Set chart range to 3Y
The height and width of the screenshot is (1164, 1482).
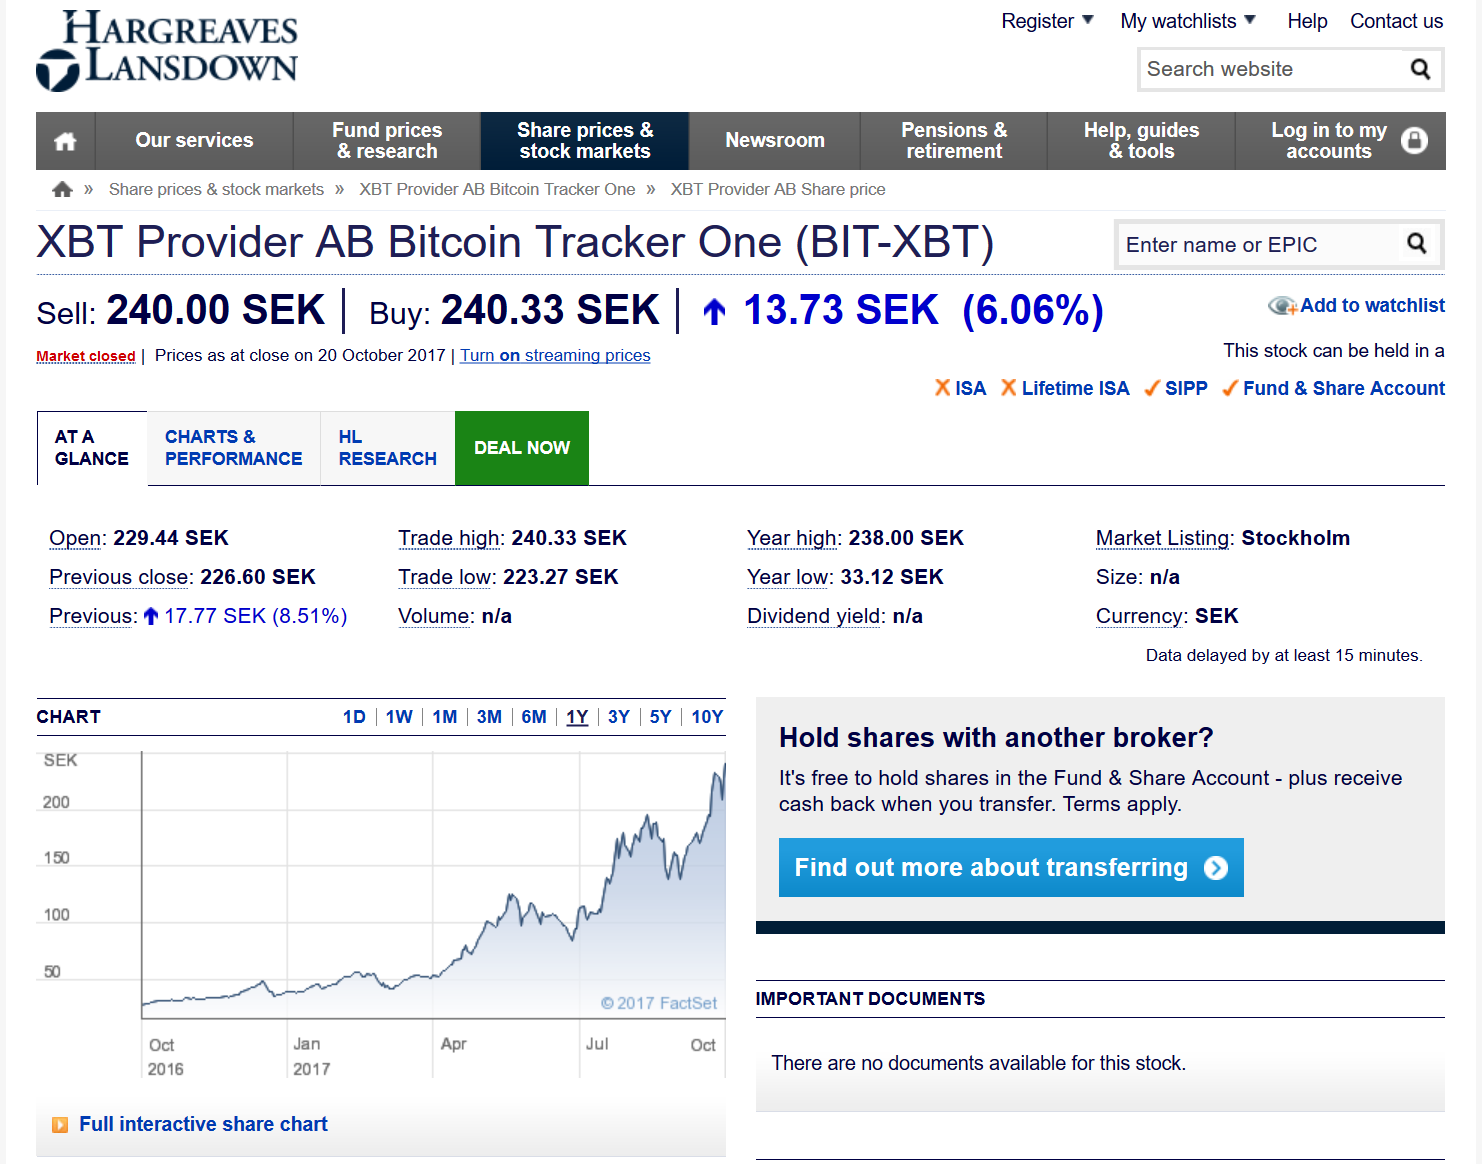619,717
